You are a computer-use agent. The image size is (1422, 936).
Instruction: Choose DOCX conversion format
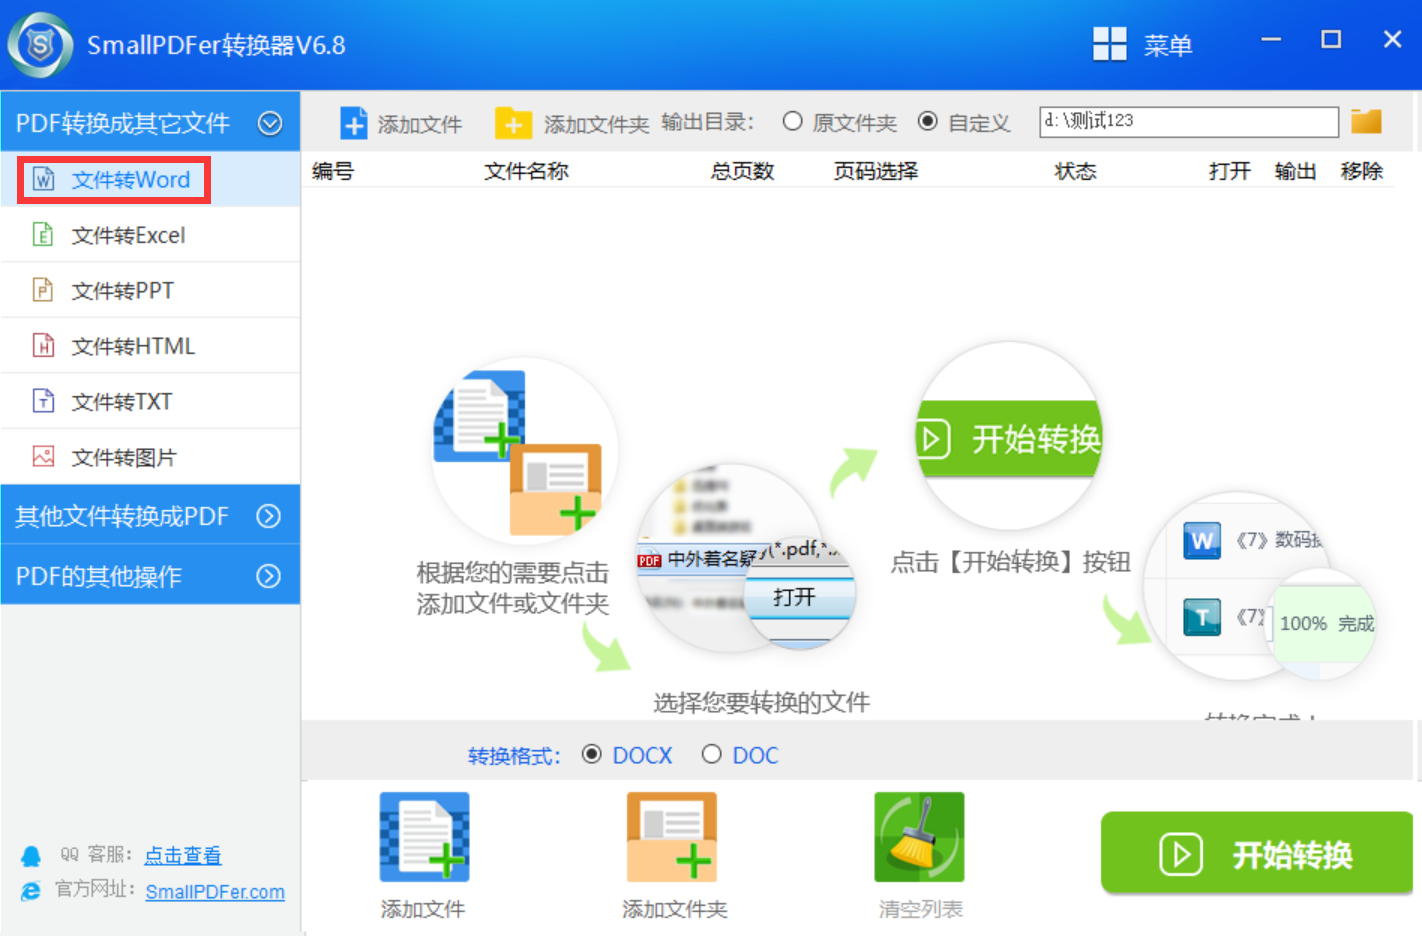tap(592, 754)
